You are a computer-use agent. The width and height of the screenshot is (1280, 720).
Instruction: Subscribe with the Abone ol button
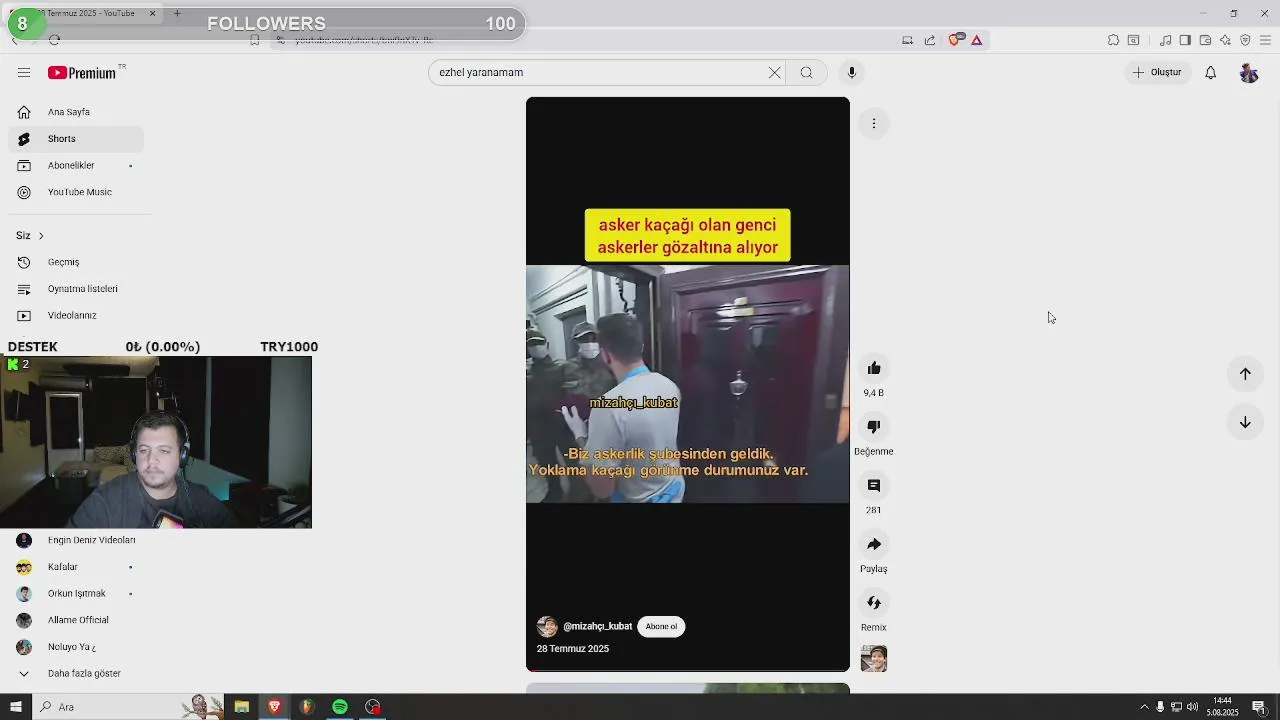click(x=661, y=626)
